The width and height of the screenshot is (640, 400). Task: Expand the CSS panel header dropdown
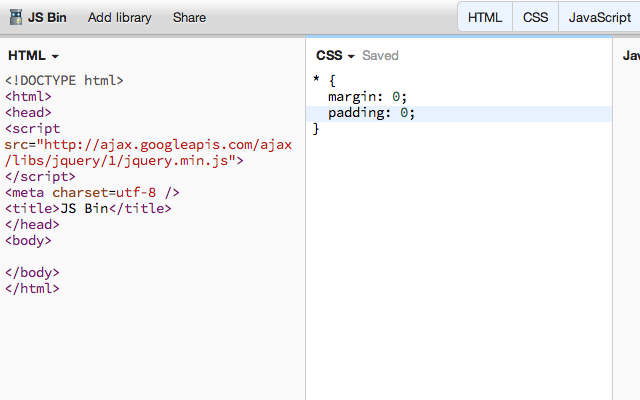335,56
